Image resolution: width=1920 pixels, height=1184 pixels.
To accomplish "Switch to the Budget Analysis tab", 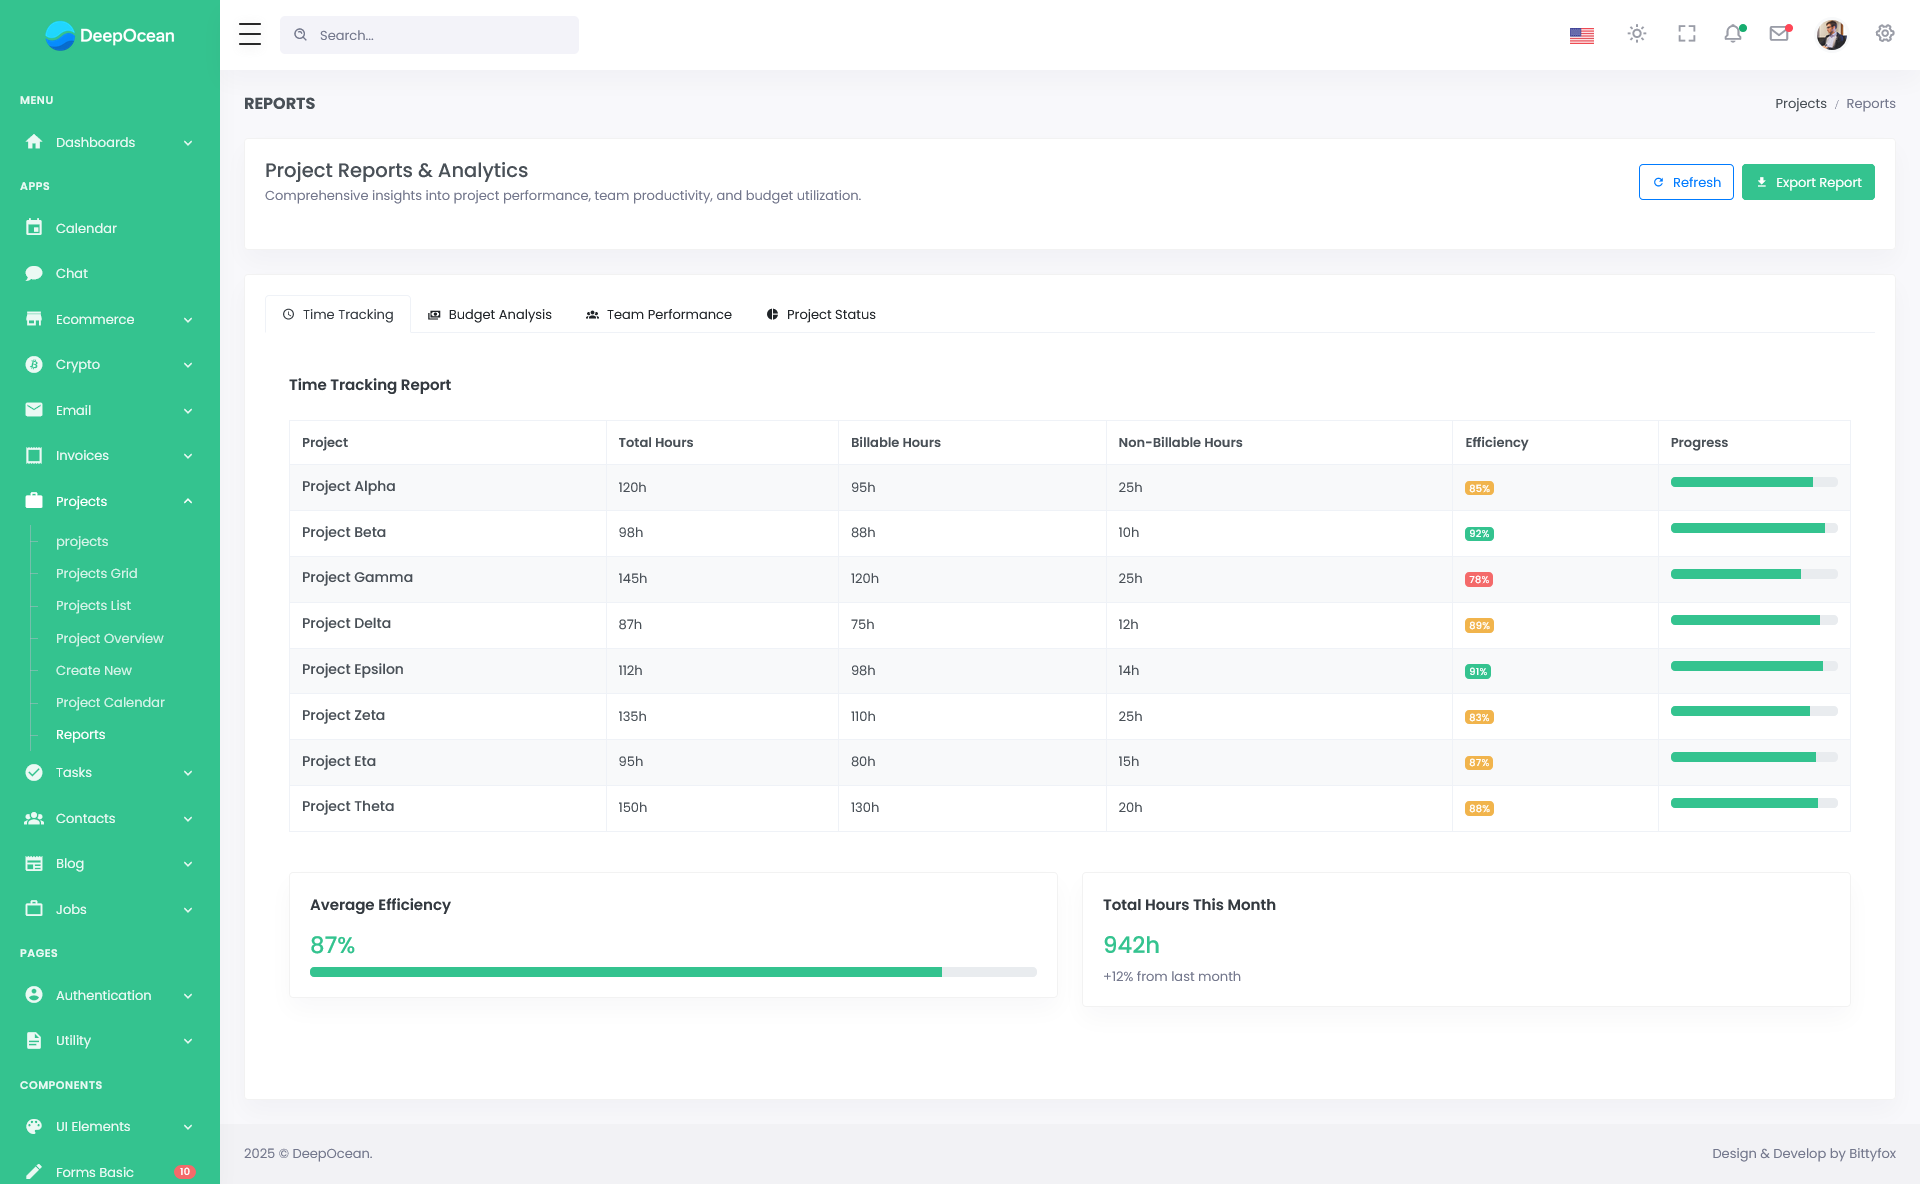I will [x=489, y=314].
